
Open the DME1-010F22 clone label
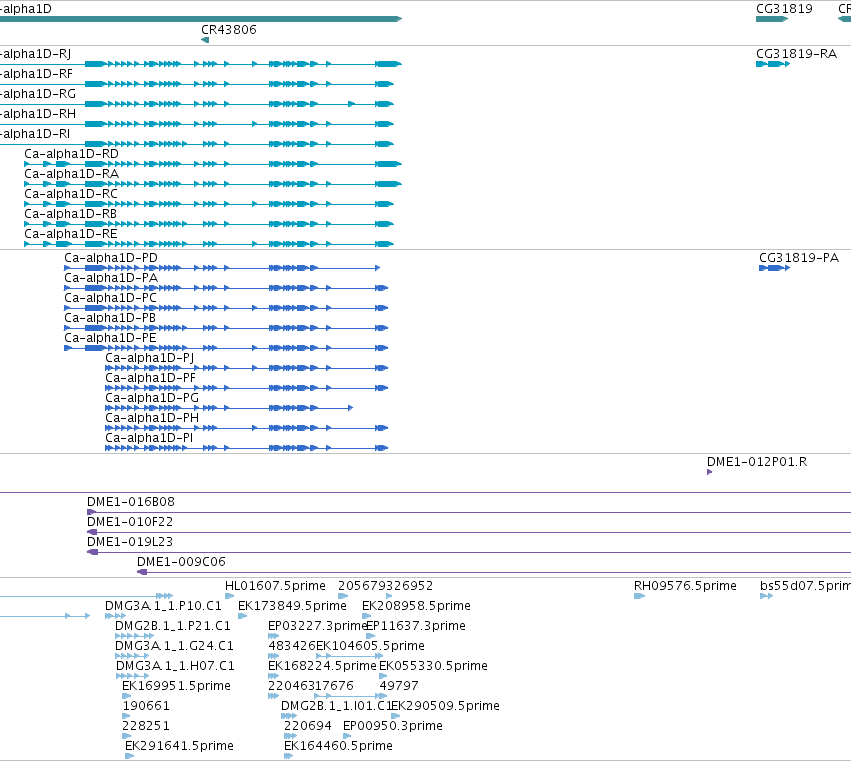click(x=130, y=522)
